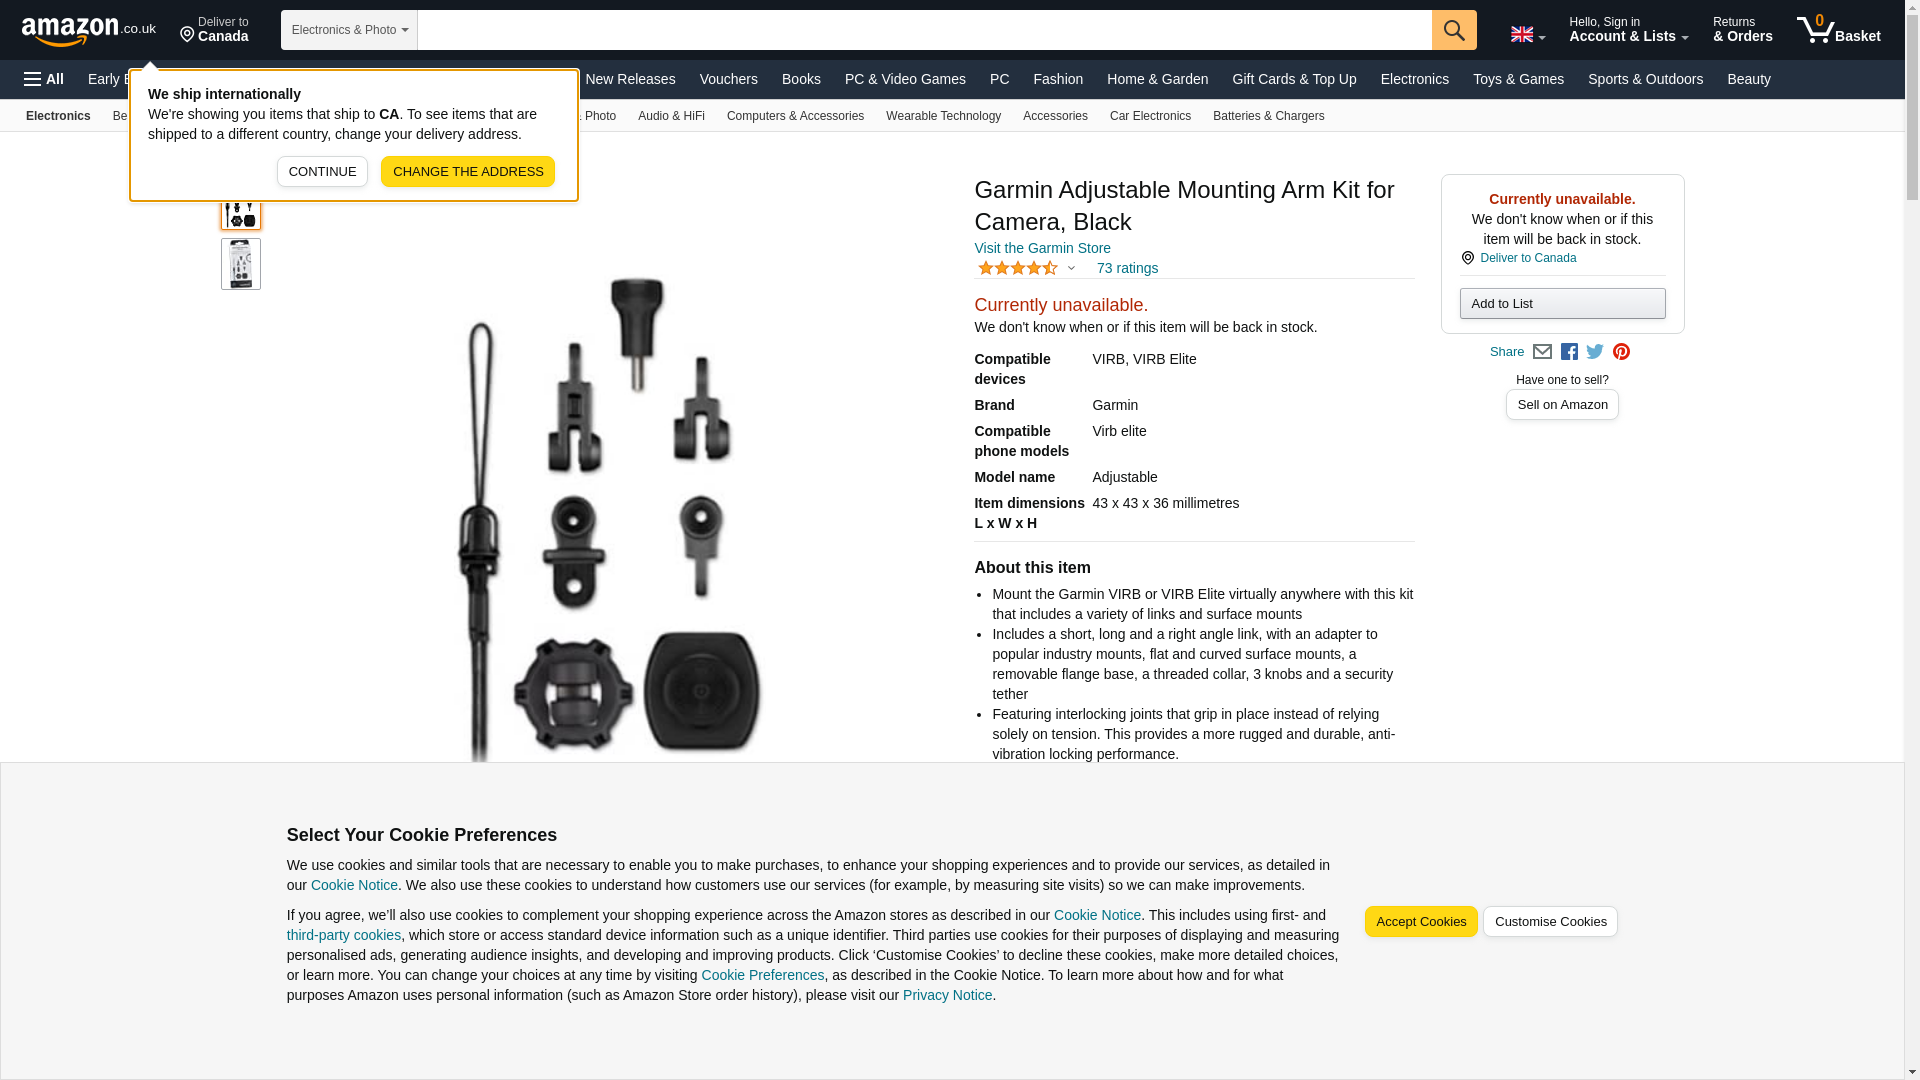This screenshot has width=1920, height=1080.
Task: Share the product via email icon
Action: [x=1542, y=352]
